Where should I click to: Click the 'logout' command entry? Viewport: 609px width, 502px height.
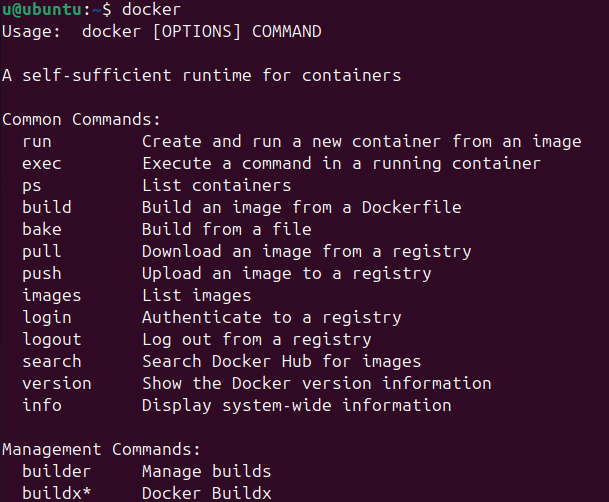tap(52, 340)
